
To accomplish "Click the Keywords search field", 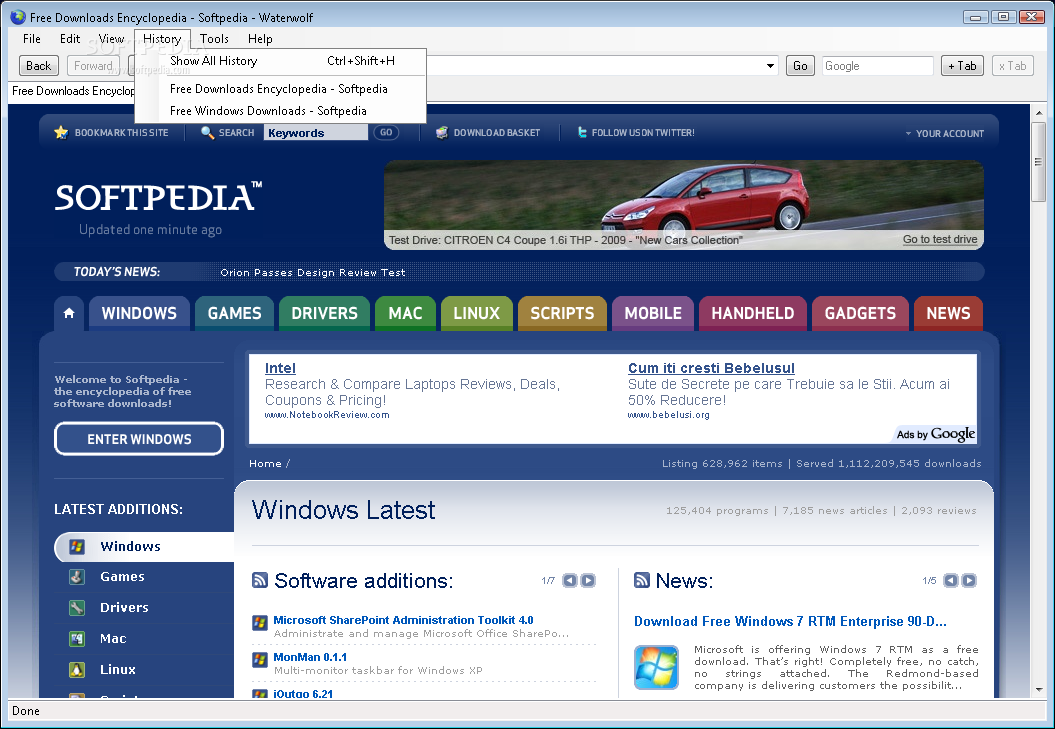I will tap(316, 133).
